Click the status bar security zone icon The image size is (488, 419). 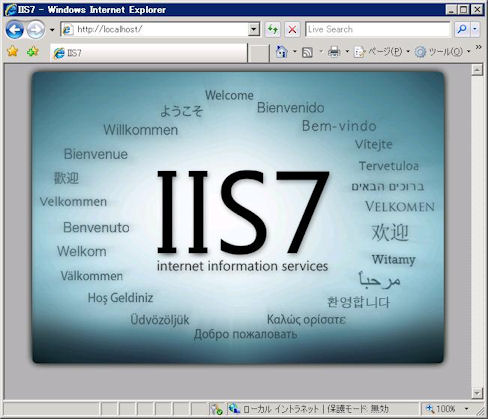click(x=234, y=408)
